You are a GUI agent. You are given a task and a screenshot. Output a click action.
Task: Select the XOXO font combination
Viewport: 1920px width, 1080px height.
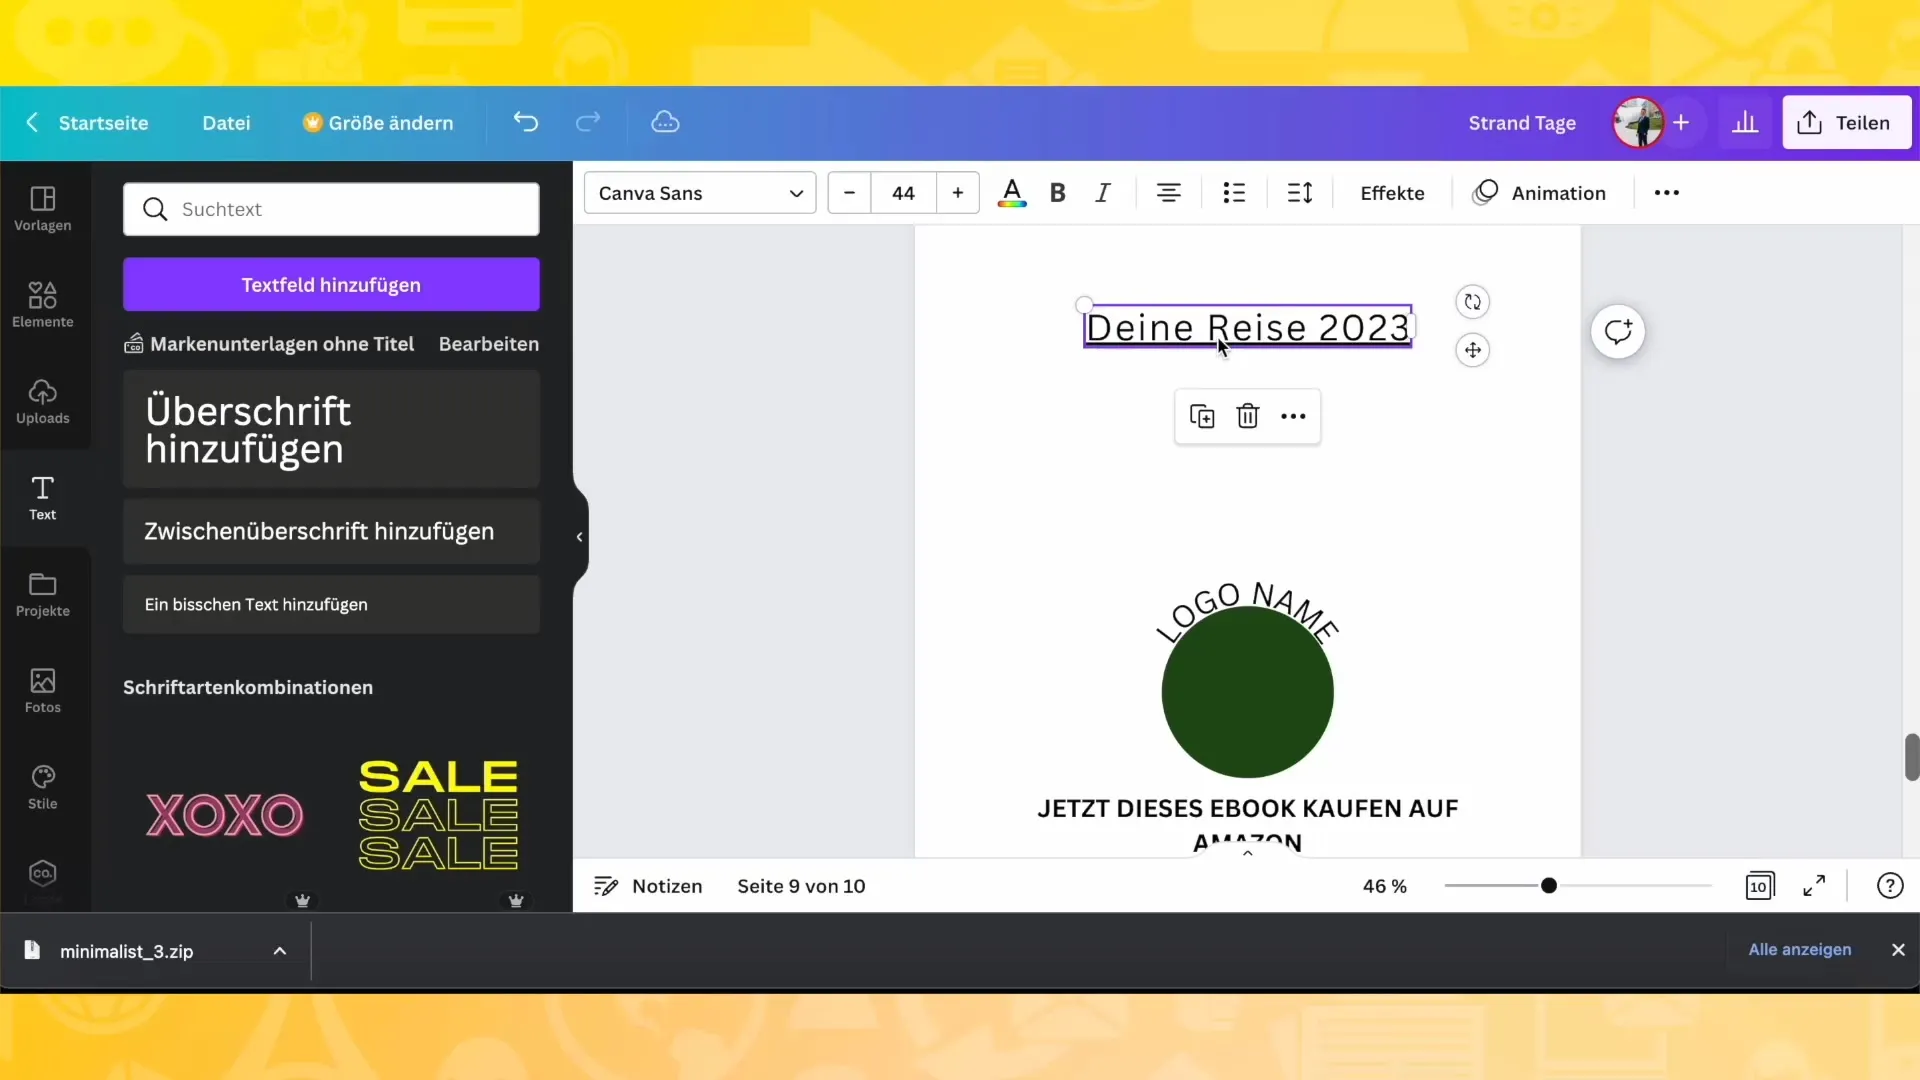225,815
